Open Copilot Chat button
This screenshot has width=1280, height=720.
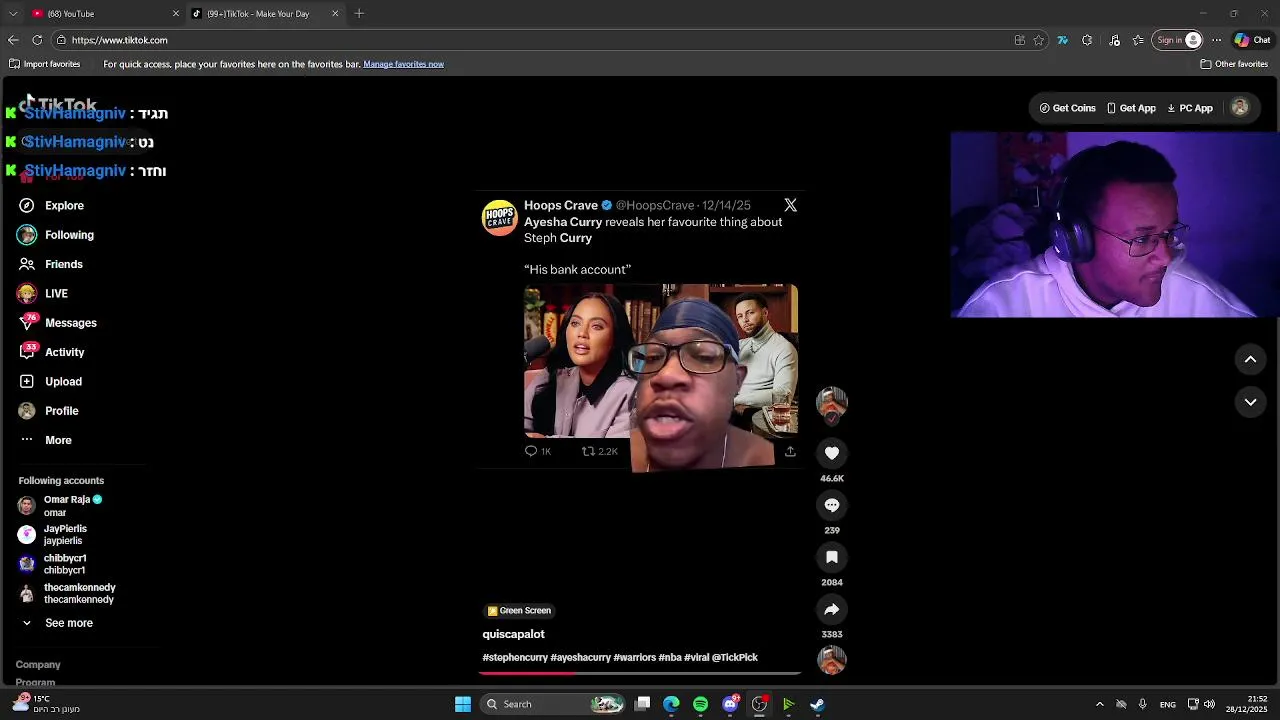click(1252, 40)
